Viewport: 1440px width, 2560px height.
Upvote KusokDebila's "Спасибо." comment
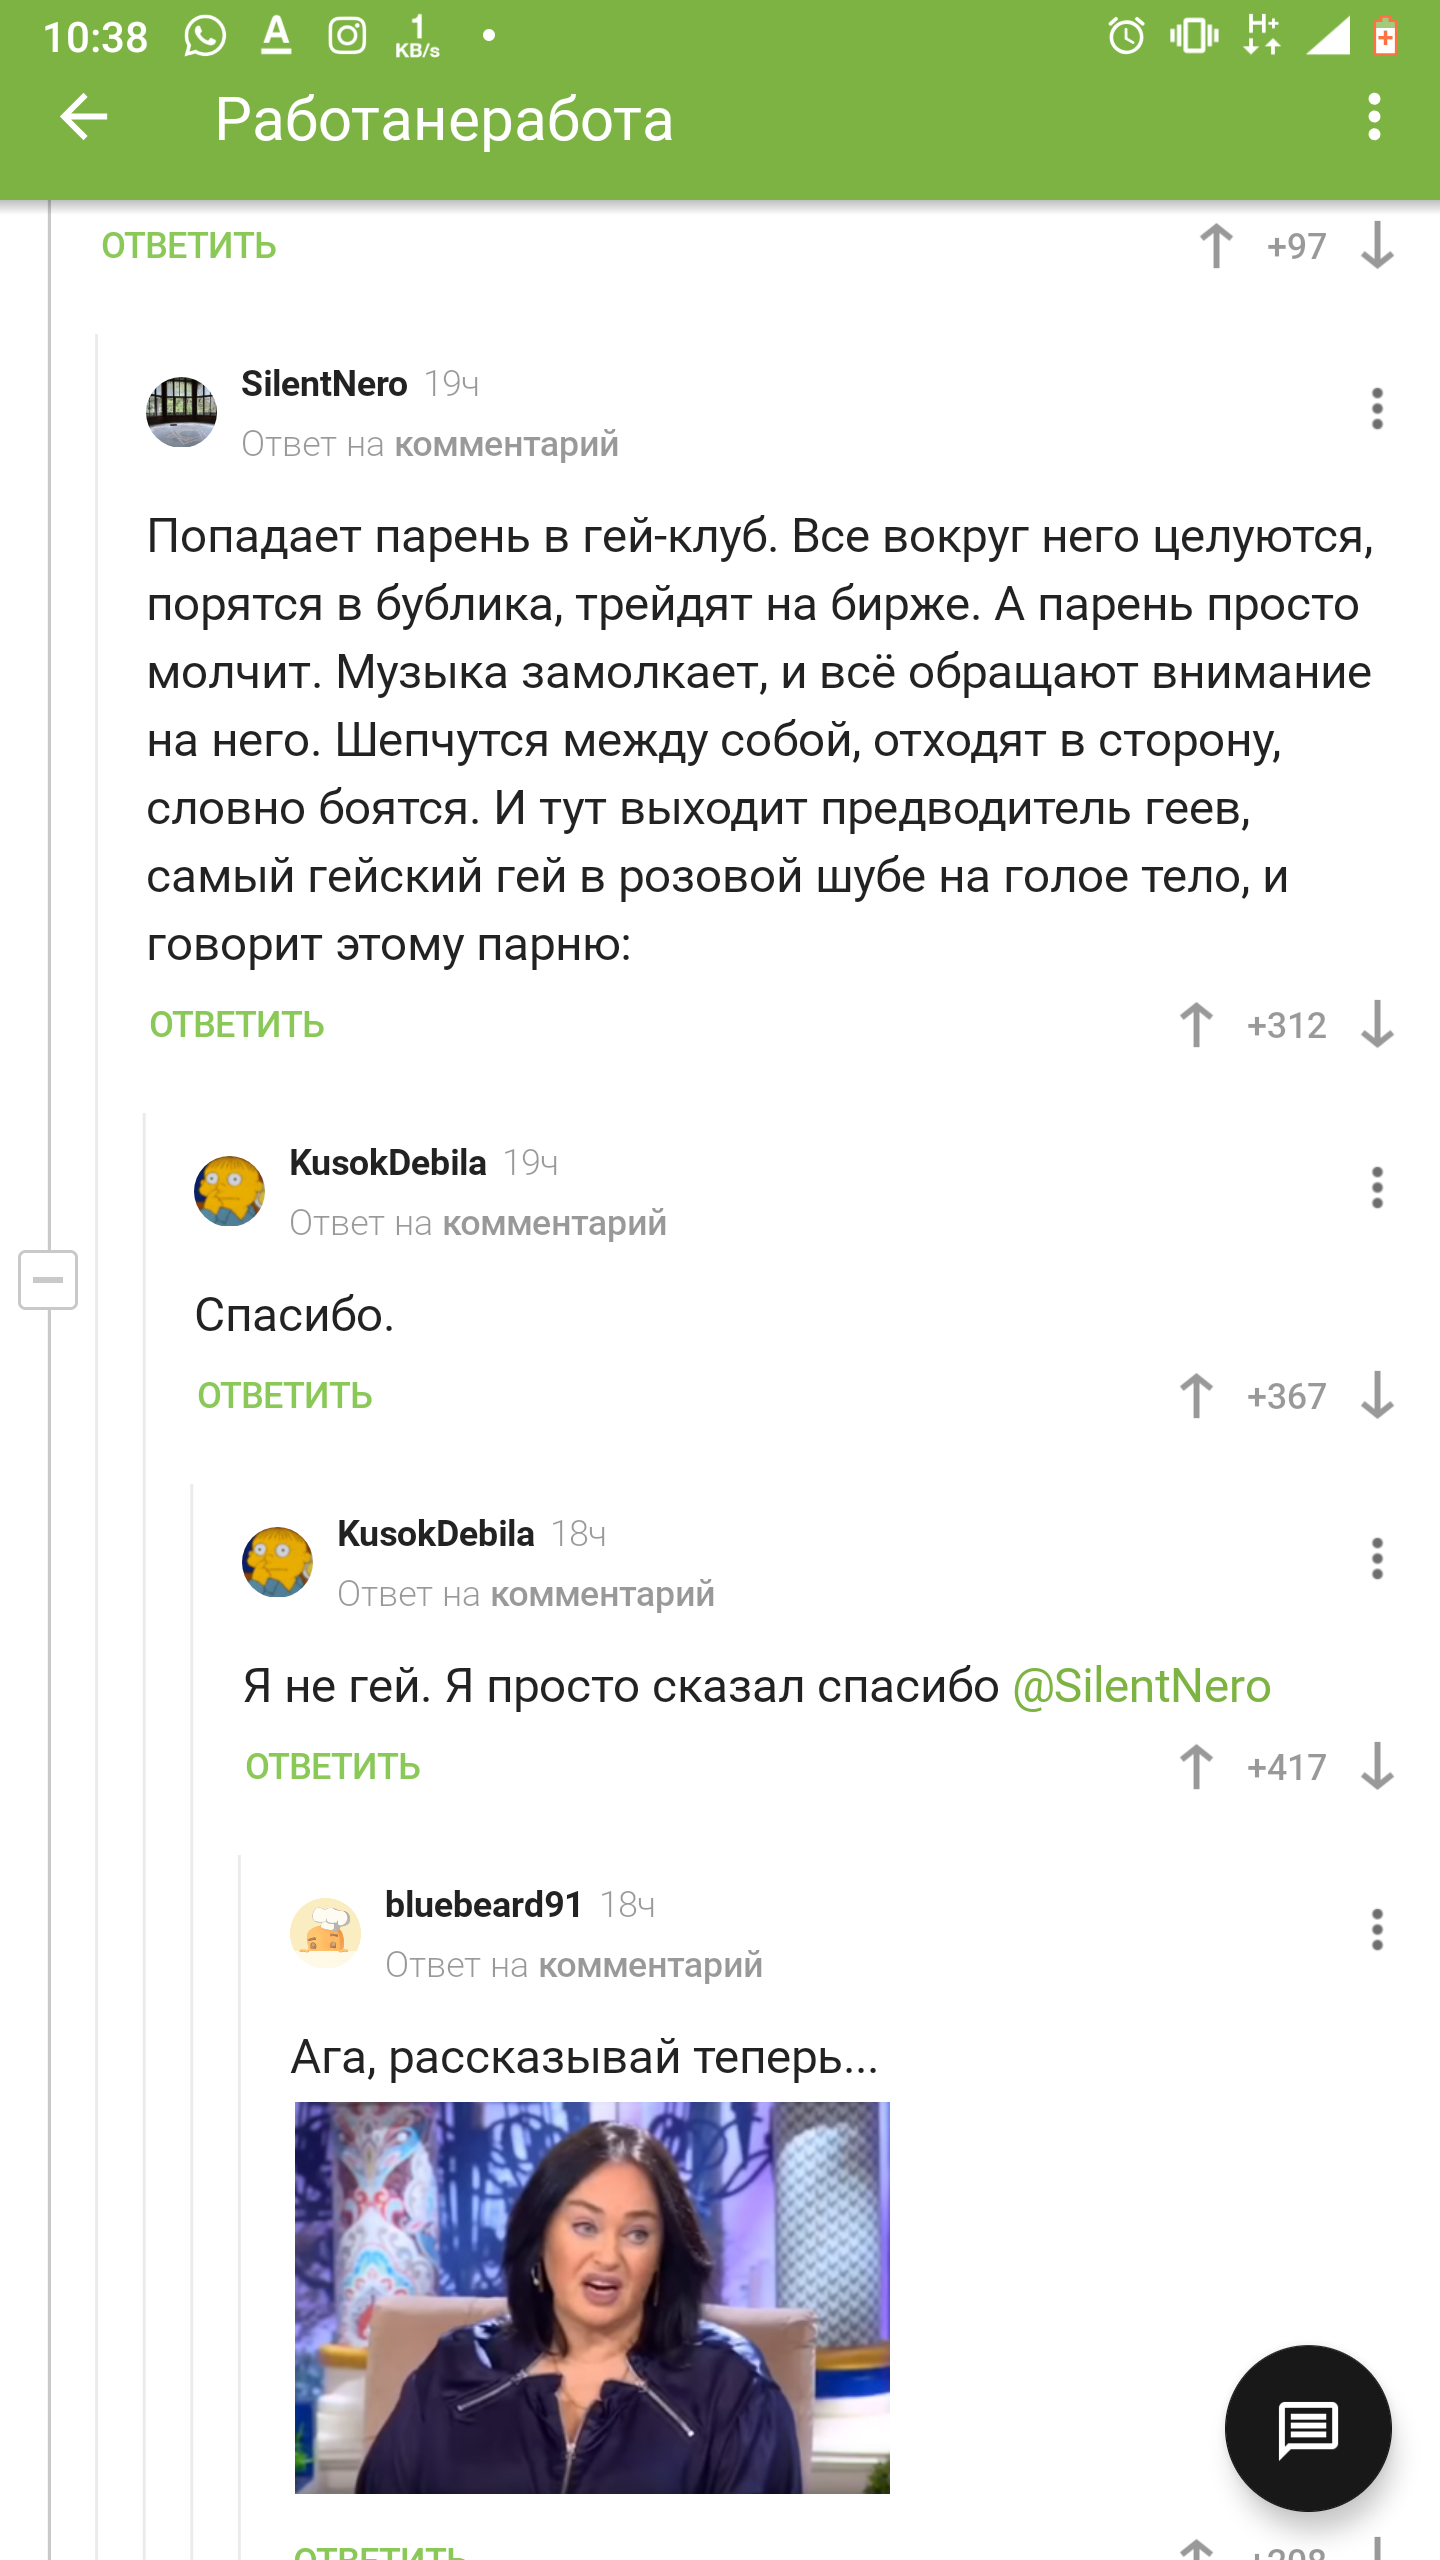pyautogui.click(x=1196, y=1396)
